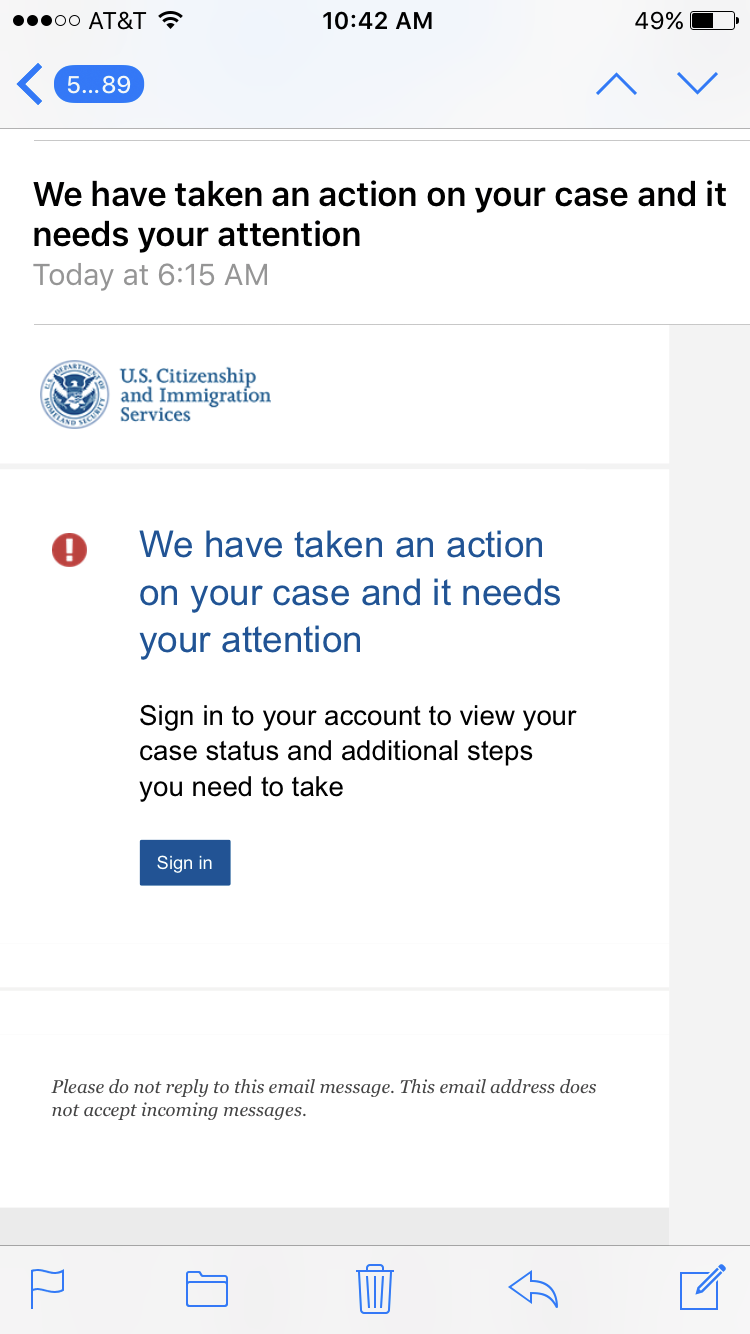The width and height of the screenshot is (750, 1334).
Task: Move message with the folder icon
Action: [x=207, y=1288]
